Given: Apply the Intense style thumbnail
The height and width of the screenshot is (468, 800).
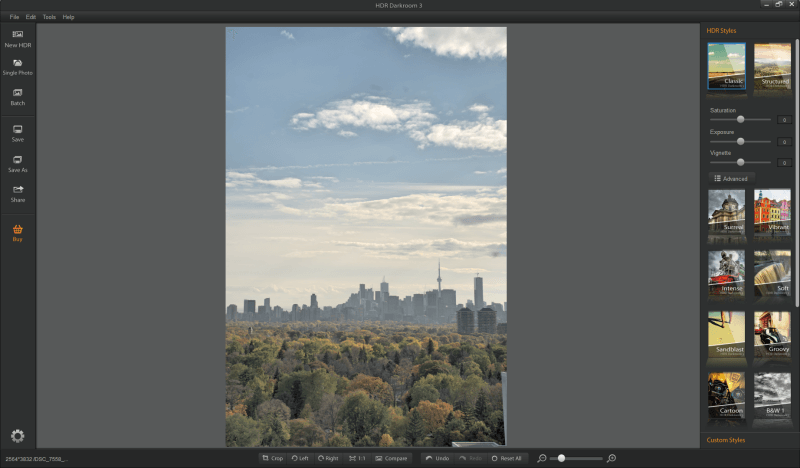Looking at the screenshot, I should click(727, 274).
